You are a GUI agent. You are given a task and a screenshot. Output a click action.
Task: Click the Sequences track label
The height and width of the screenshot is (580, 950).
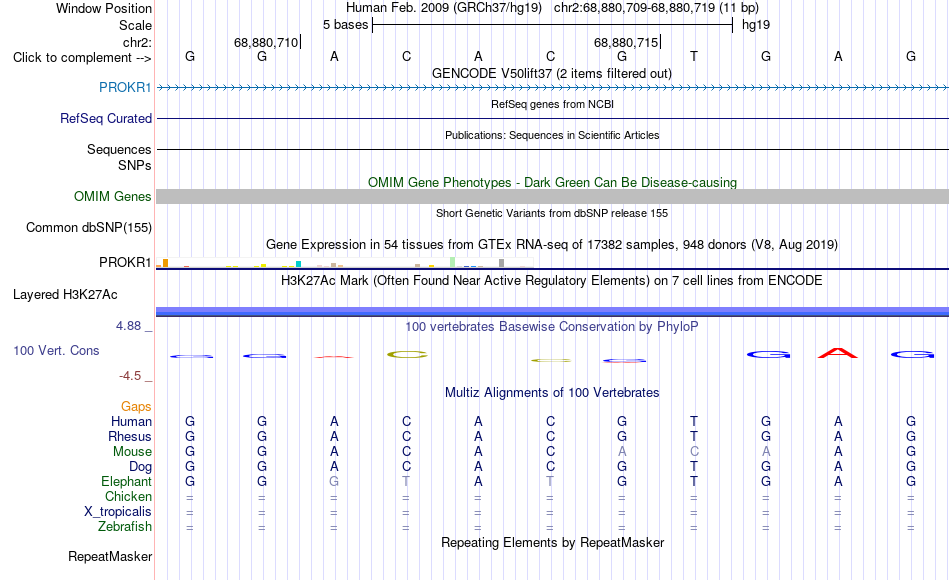click(x=119, y=149)
